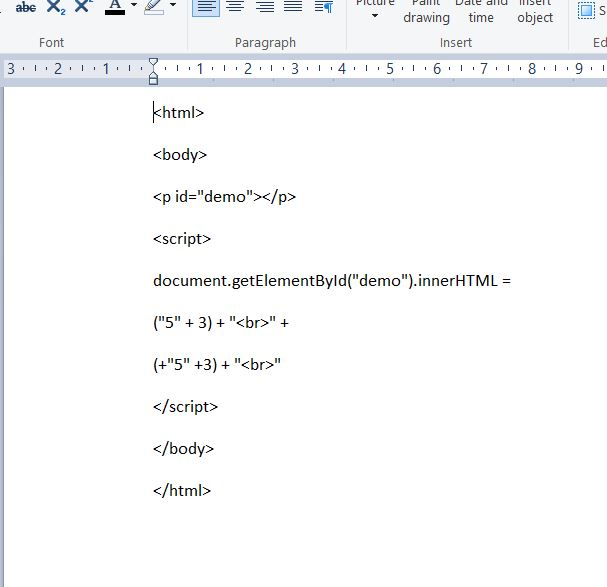
Task: Click the </html> closing tag line
Action: (182, 491)
